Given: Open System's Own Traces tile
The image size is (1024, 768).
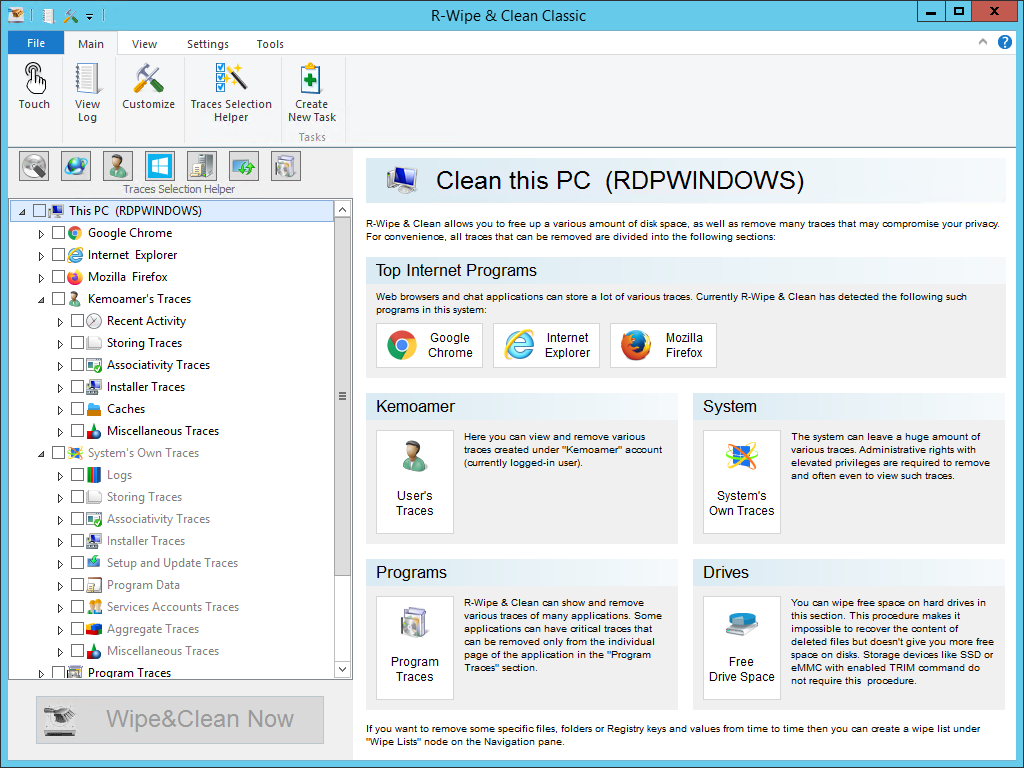Looking at the screenshot, I should point(741,481).
